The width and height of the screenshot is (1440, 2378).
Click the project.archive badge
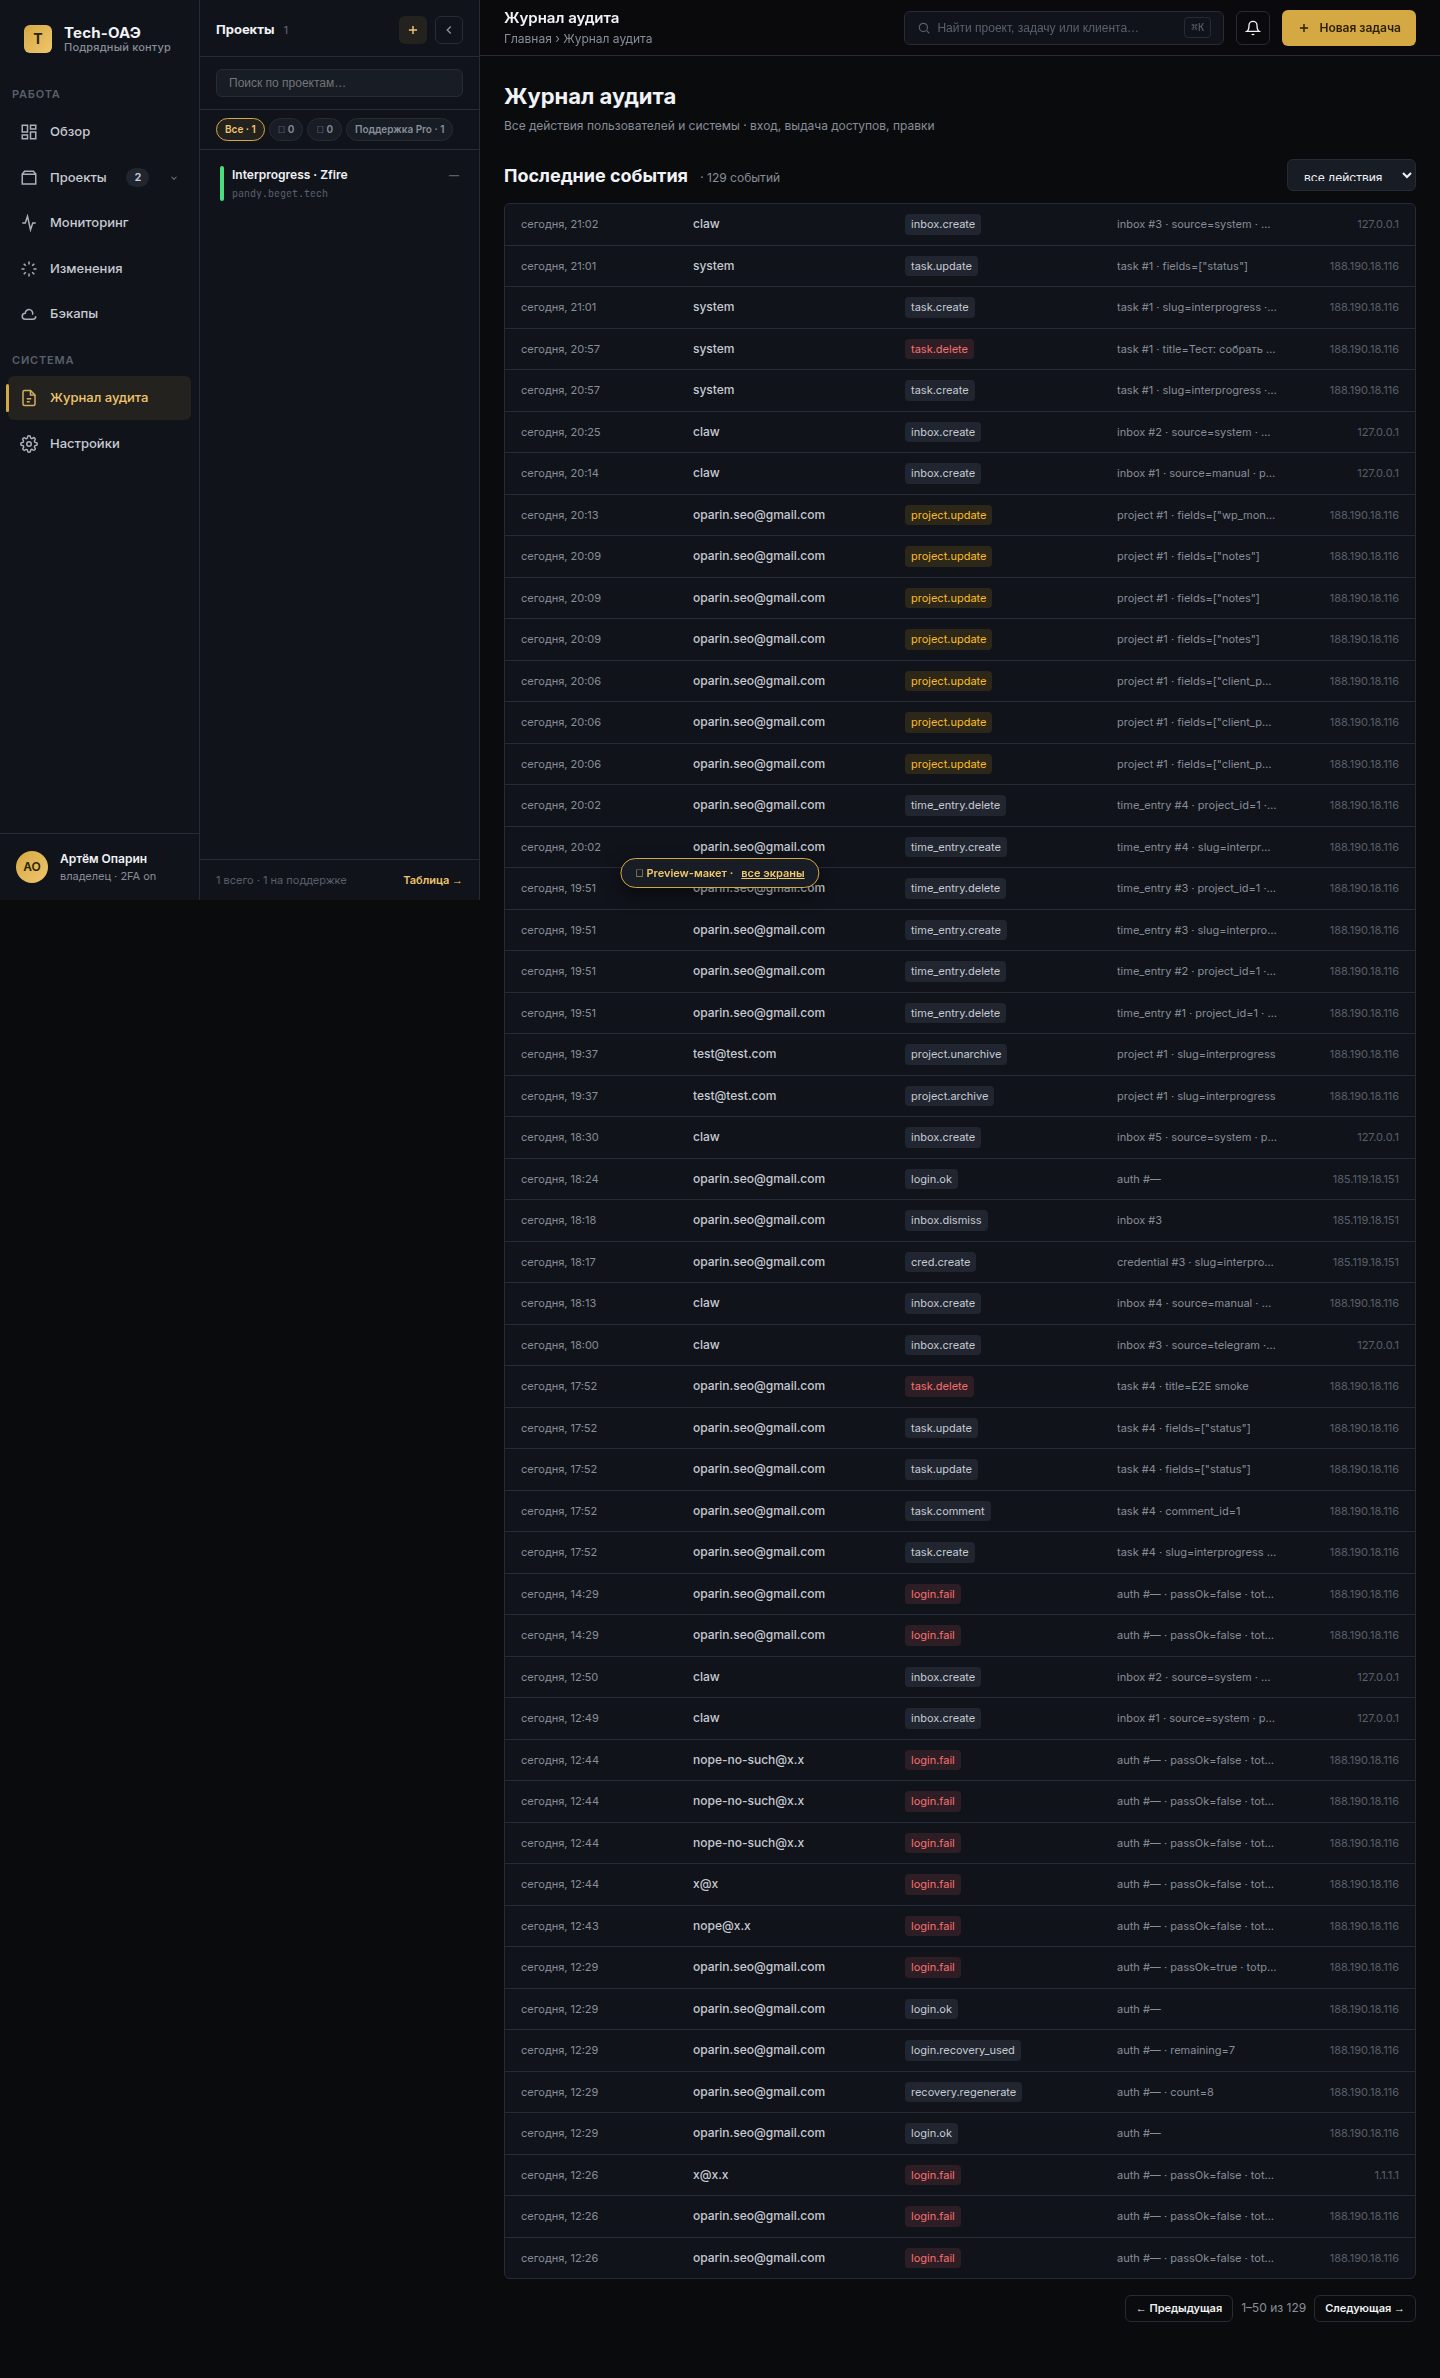(949, 1096)
